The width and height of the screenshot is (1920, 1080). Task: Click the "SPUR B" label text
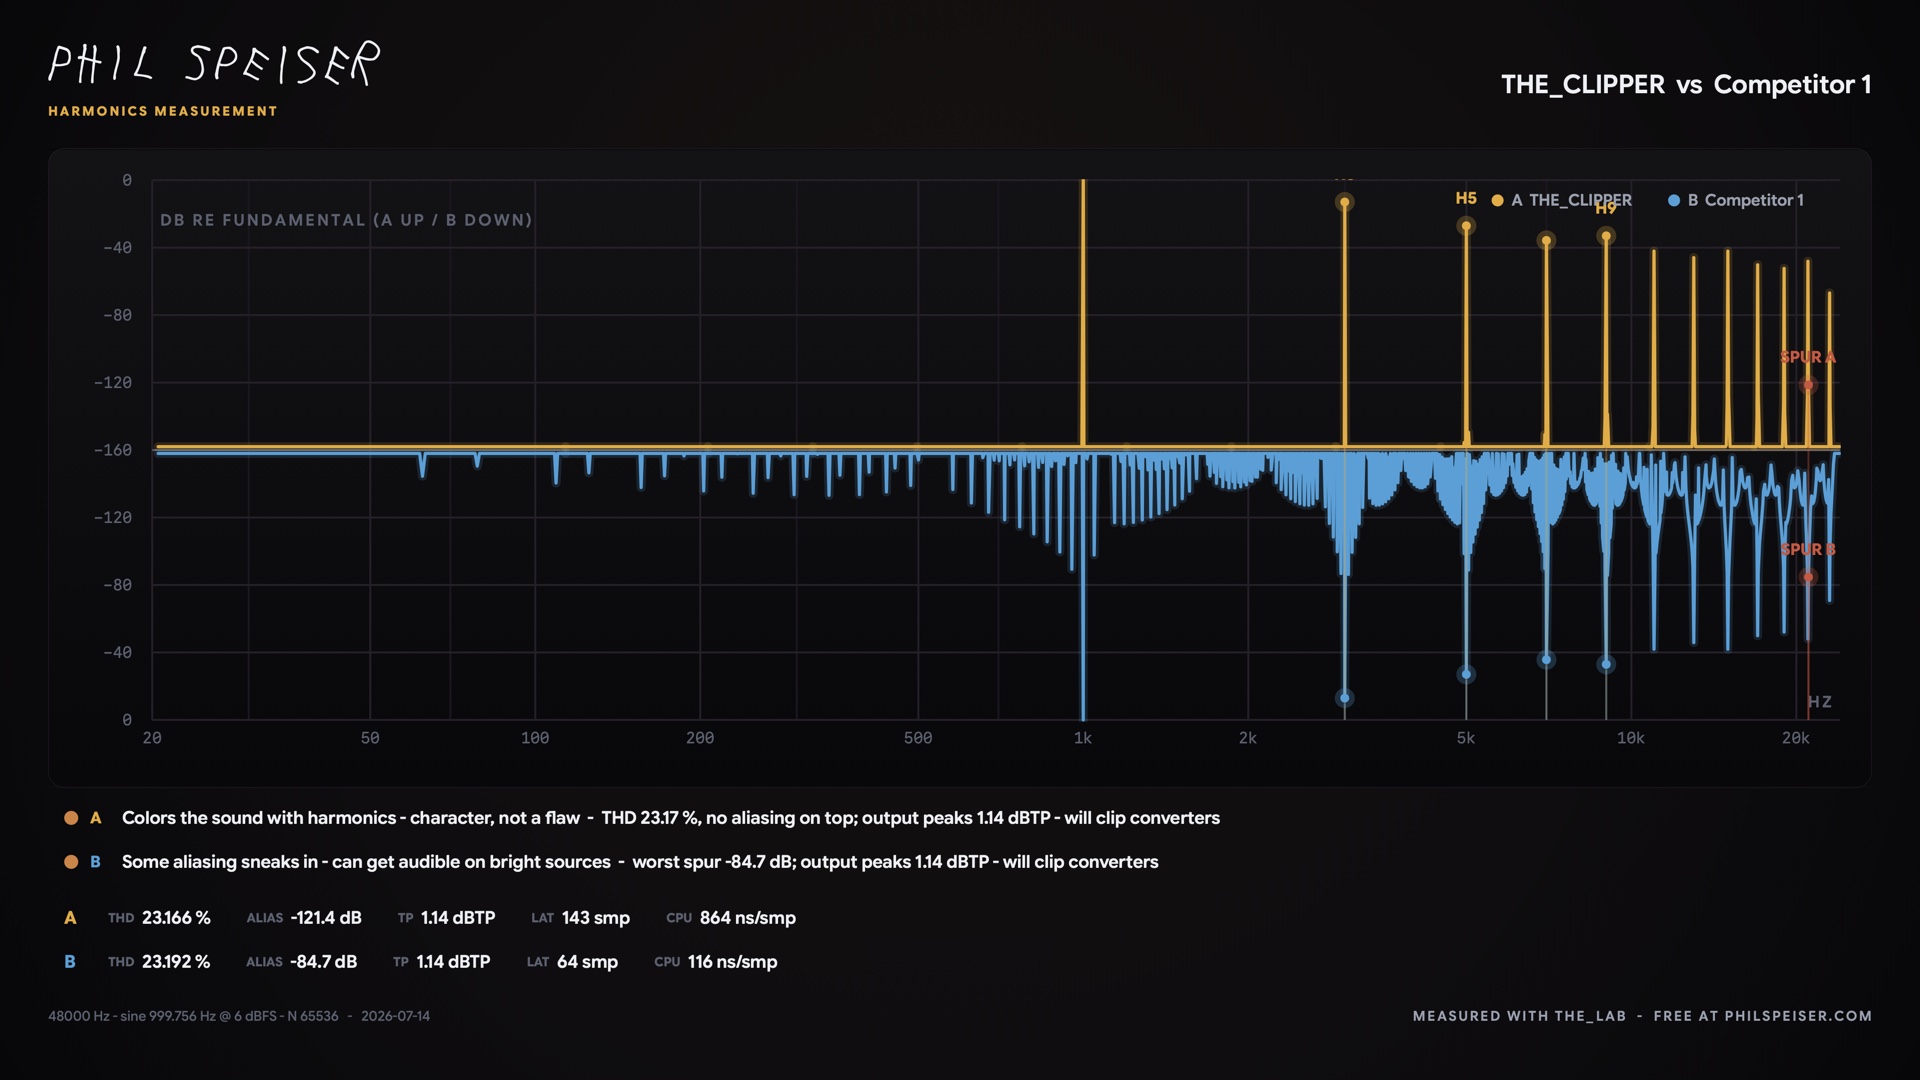click(x=1808, y=550)
